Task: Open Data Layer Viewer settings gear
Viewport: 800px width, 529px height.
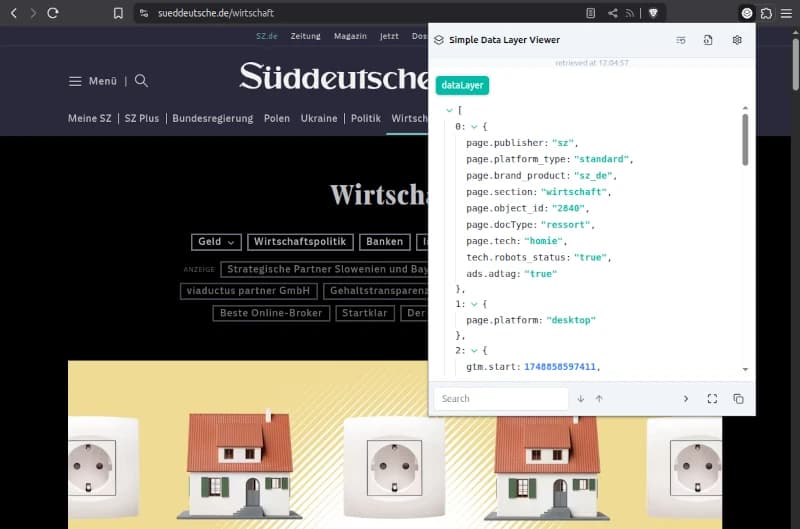Action: tap(737, 40)
